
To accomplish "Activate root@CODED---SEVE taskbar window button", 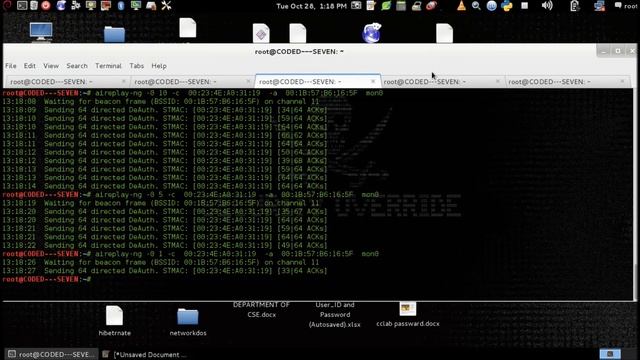I will tap(51, 354).
